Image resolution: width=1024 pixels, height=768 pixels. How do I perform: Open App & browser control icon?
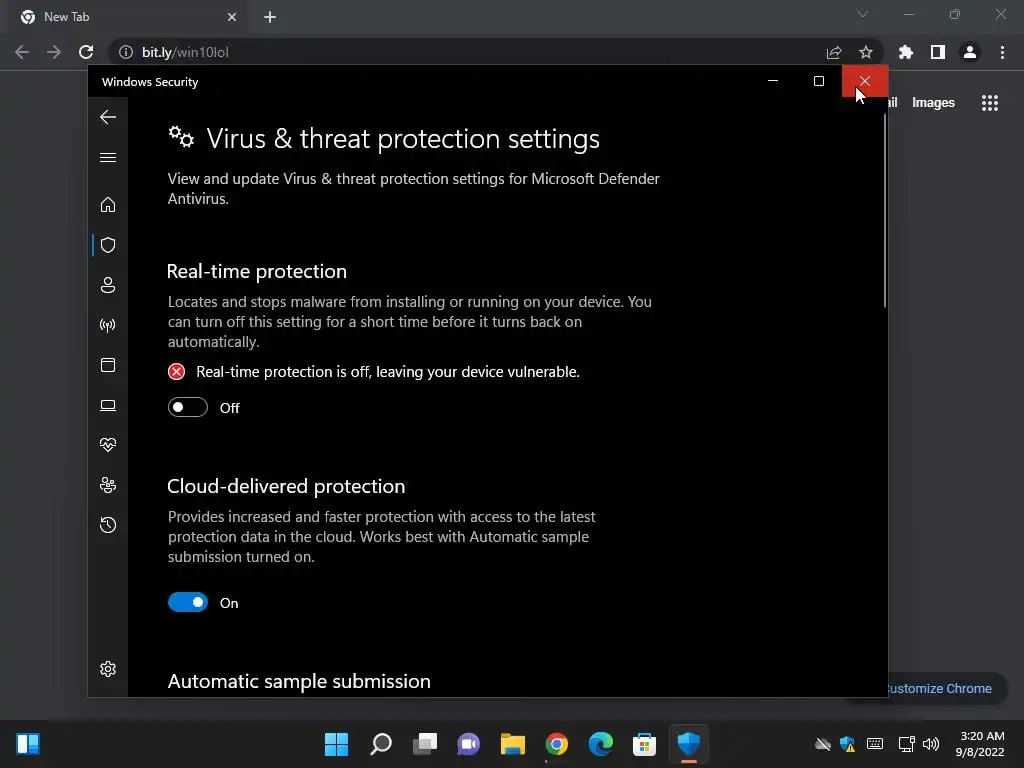(x=108, y=365)
